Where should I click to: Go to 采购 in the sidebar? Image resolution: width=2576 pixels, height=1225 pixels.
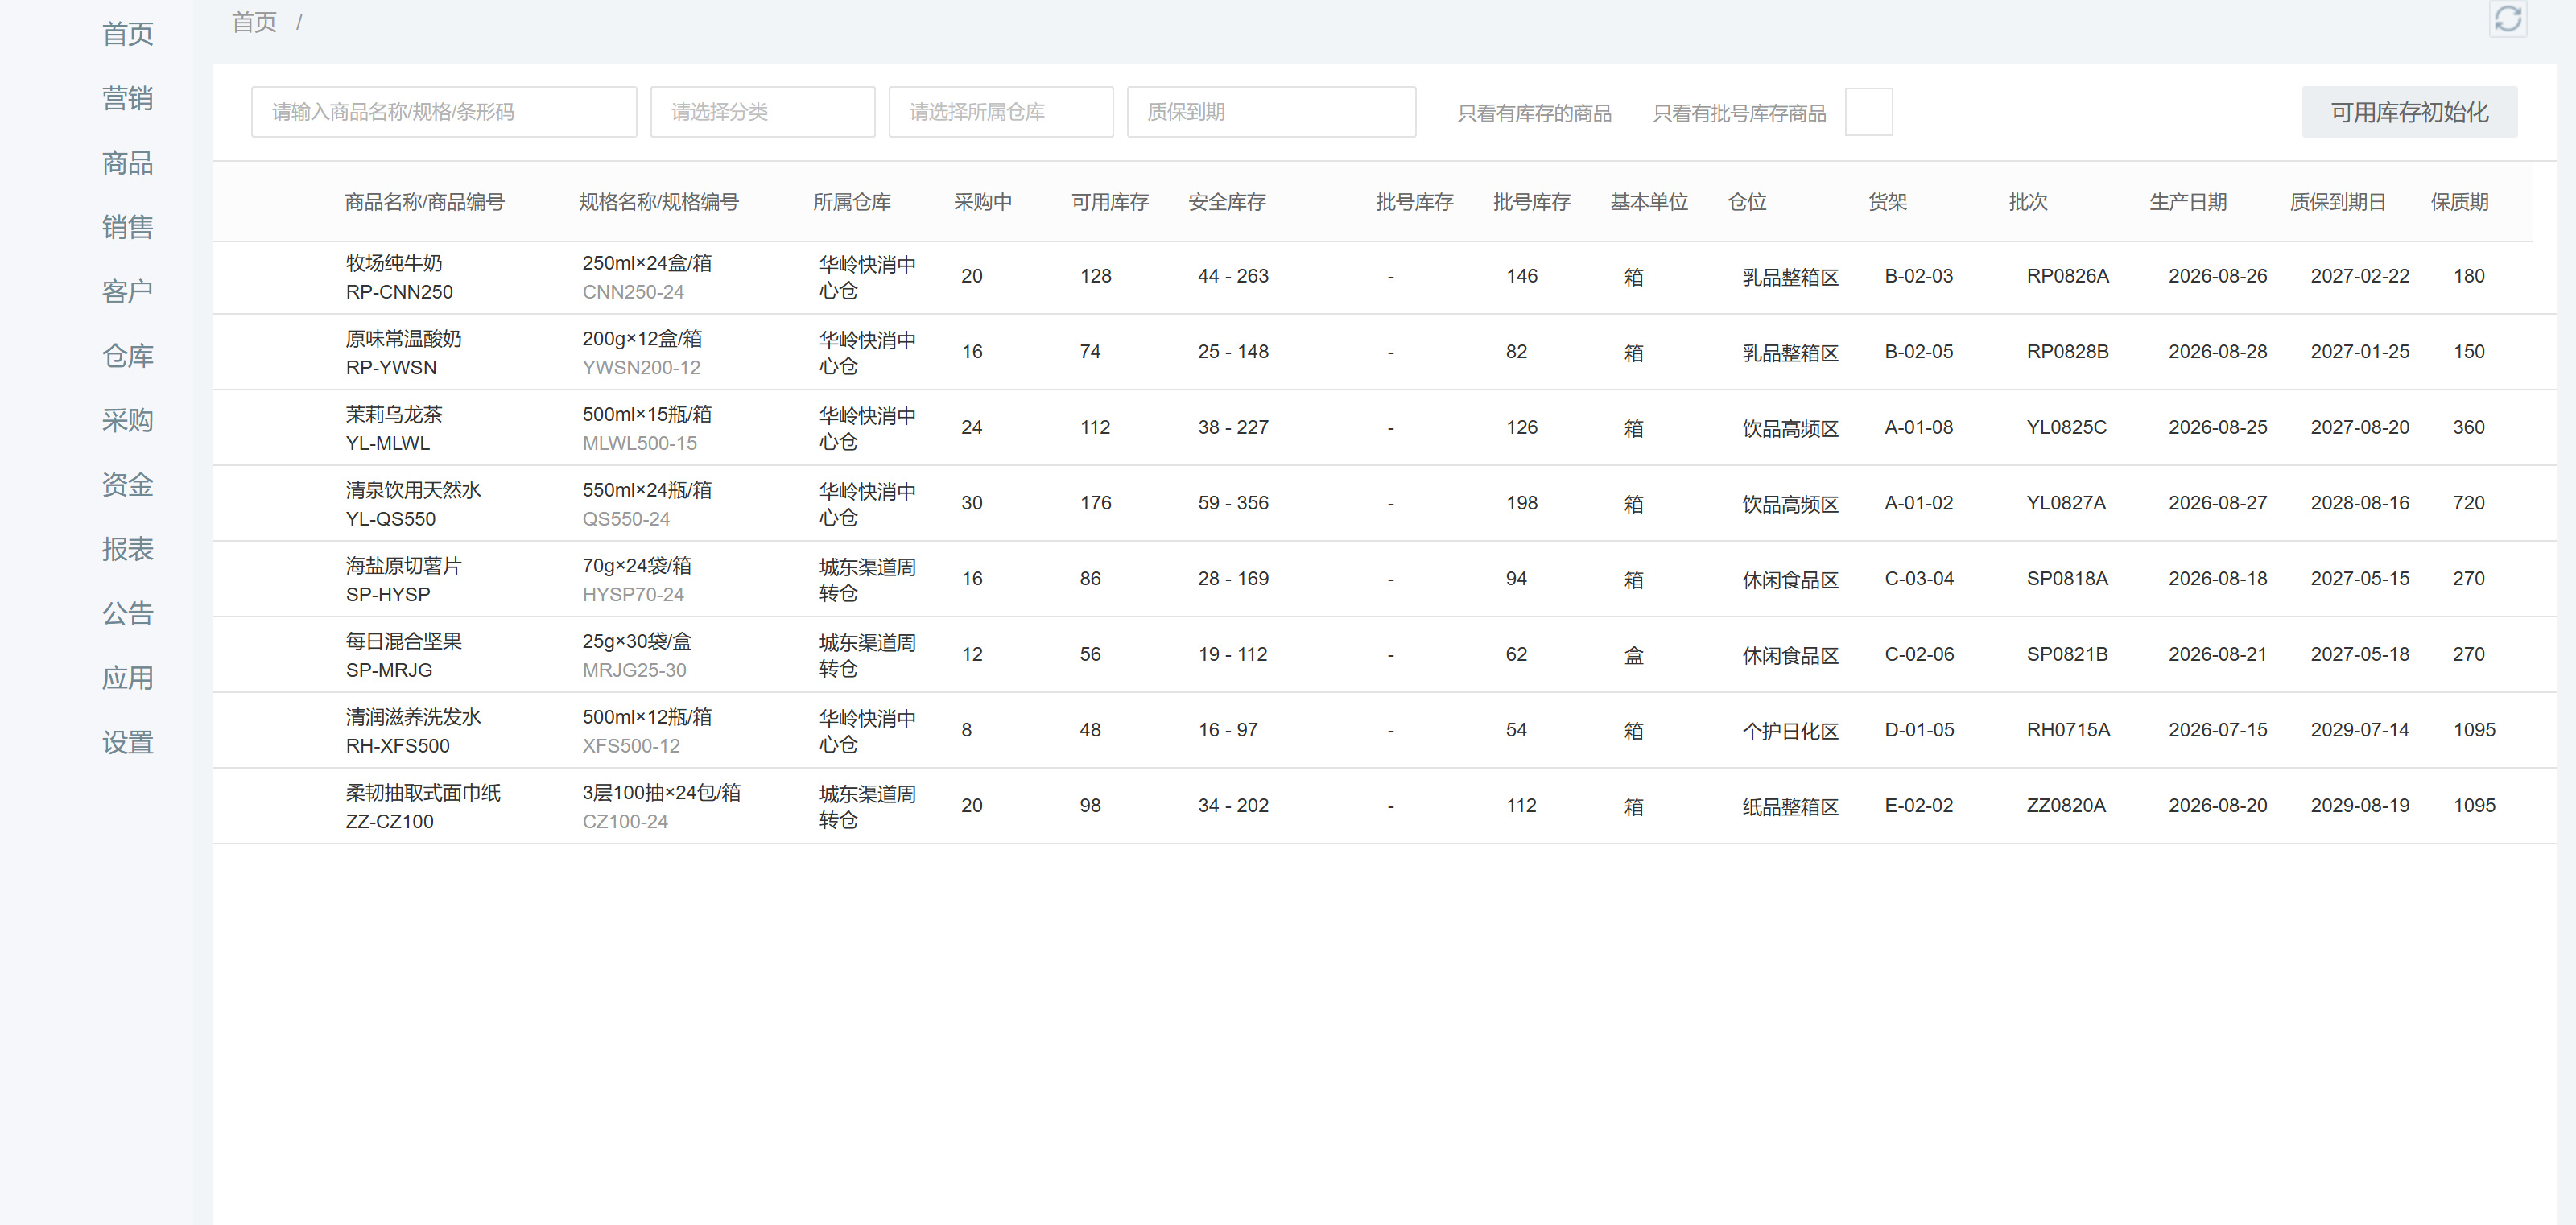[127, 420]
